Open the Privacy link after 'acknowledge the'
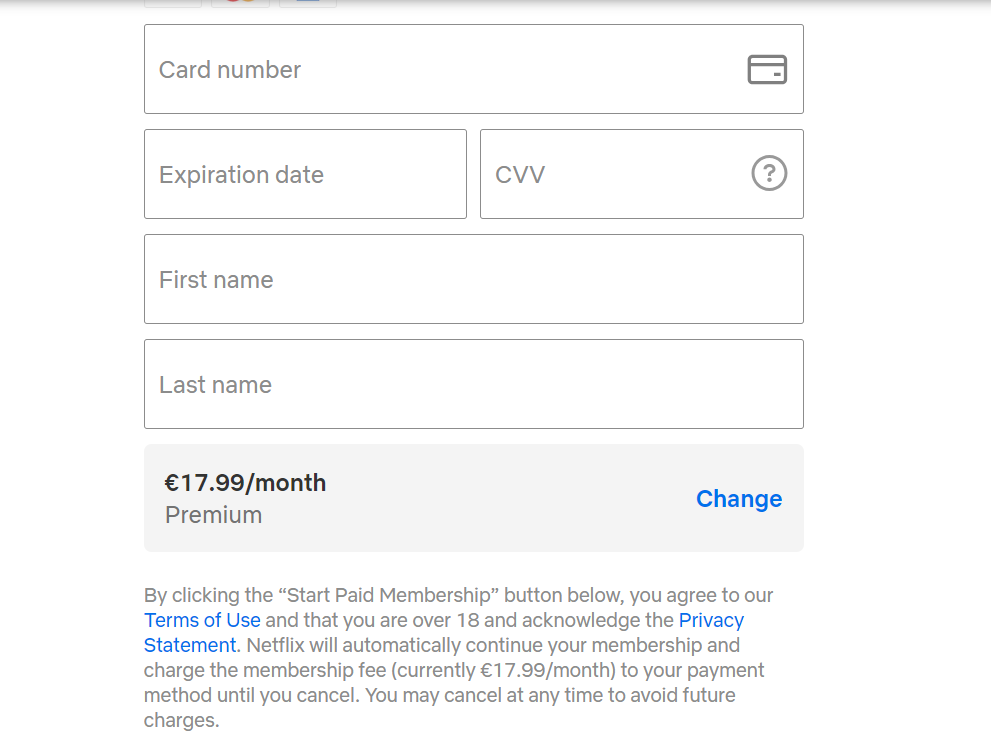 [711, 620]
